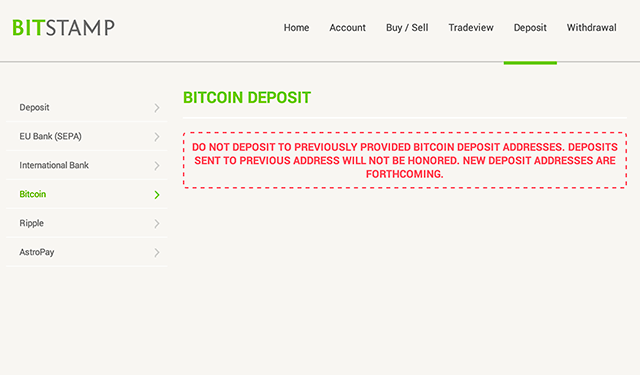Viewport: 640px width, 375px height.
Task: Click the green chevron beside Bitcoin
Action: (157, 195)
